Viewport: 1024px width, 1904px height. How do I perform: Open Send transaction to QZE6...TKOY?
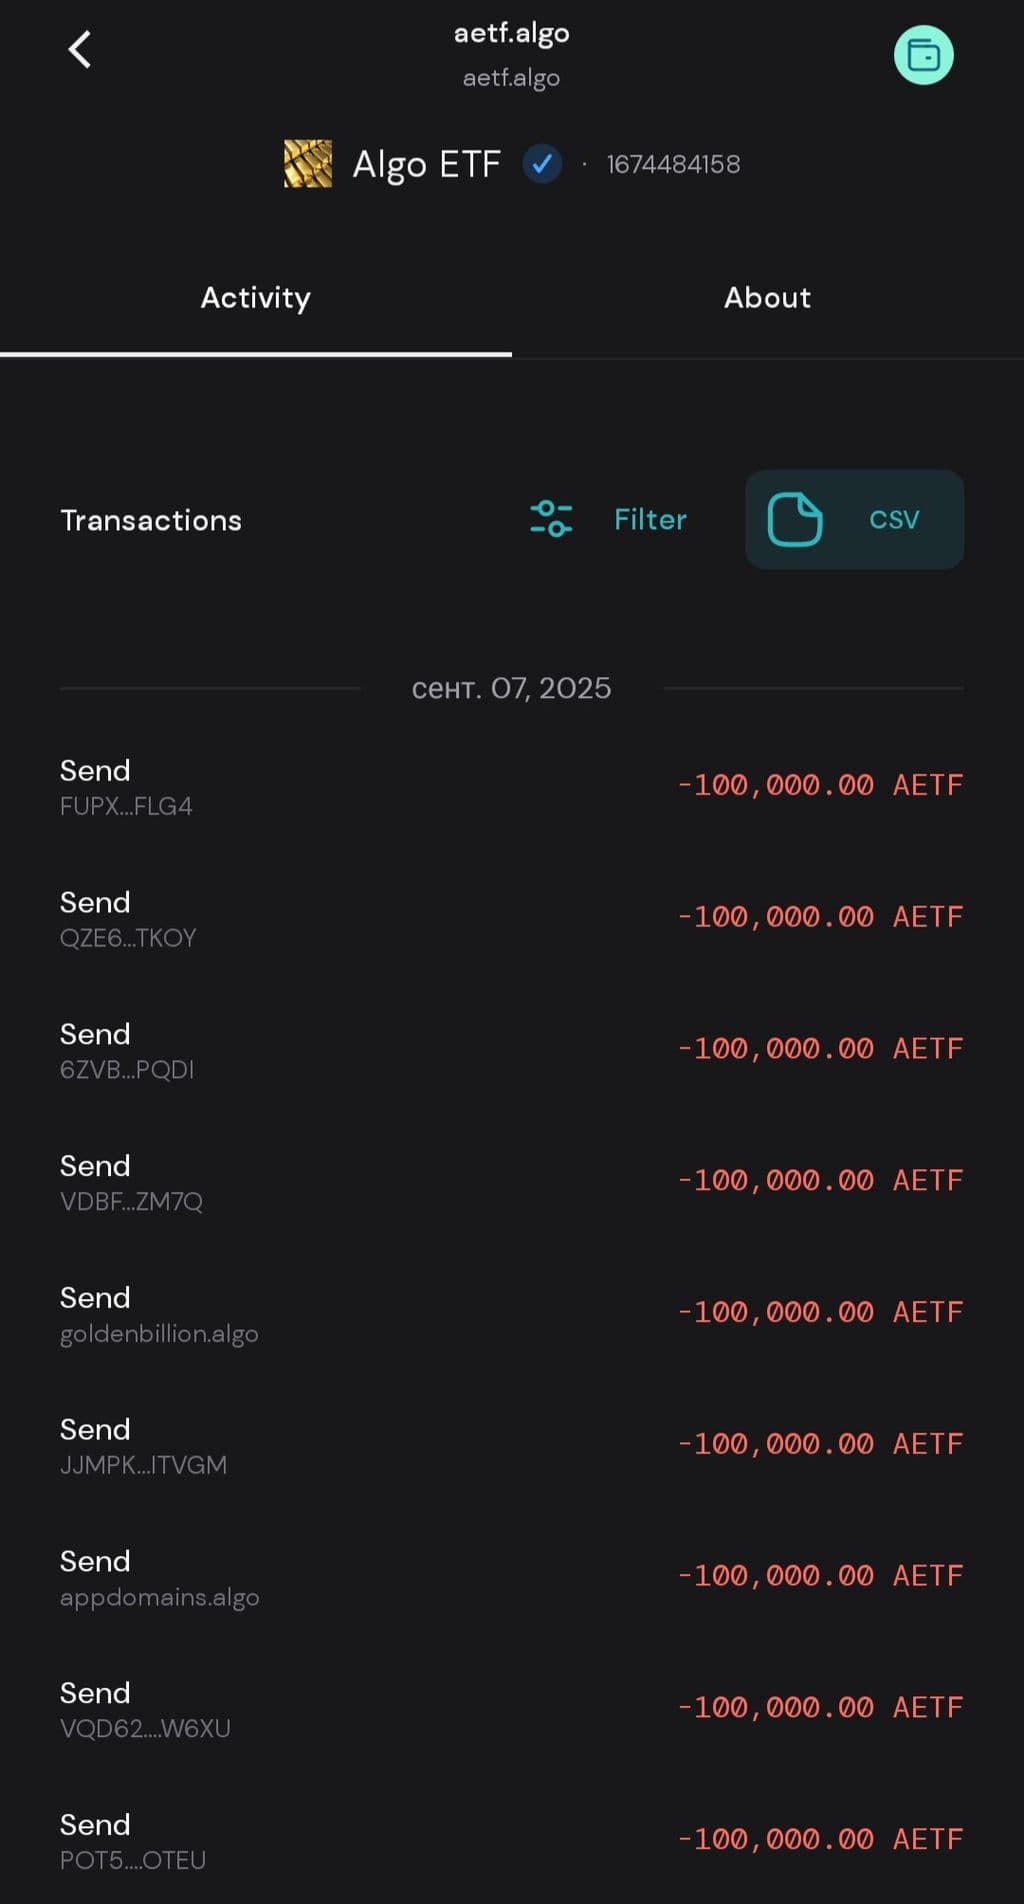(x=511, y=919)
